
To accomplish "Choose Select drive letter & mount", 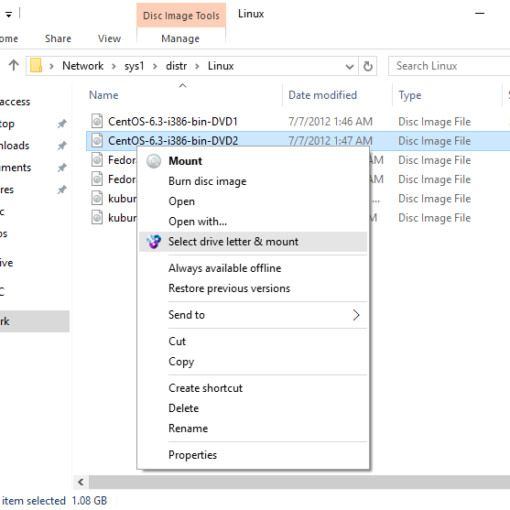I will coord(253,242).
